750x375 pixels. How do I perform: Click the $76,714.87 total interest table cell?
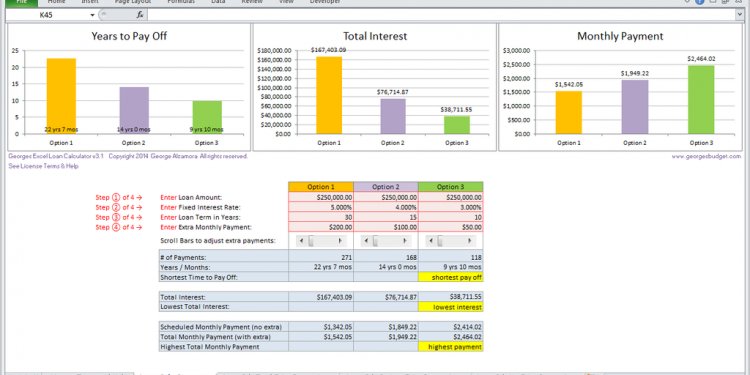tap(386, 297)
